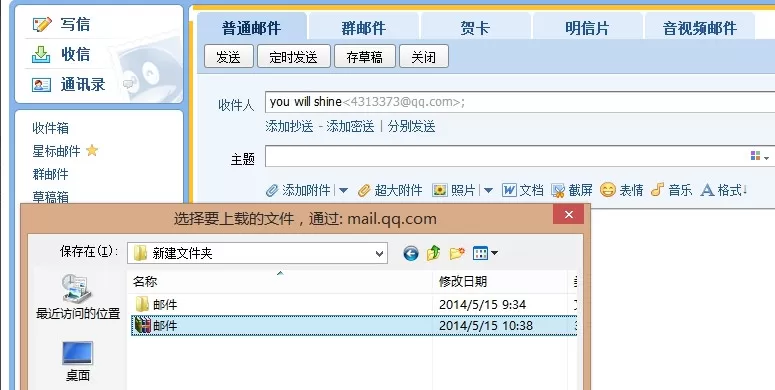Screen dimensions: 775x390
Task: Click the 关闭 button
Action: (424, 56)
